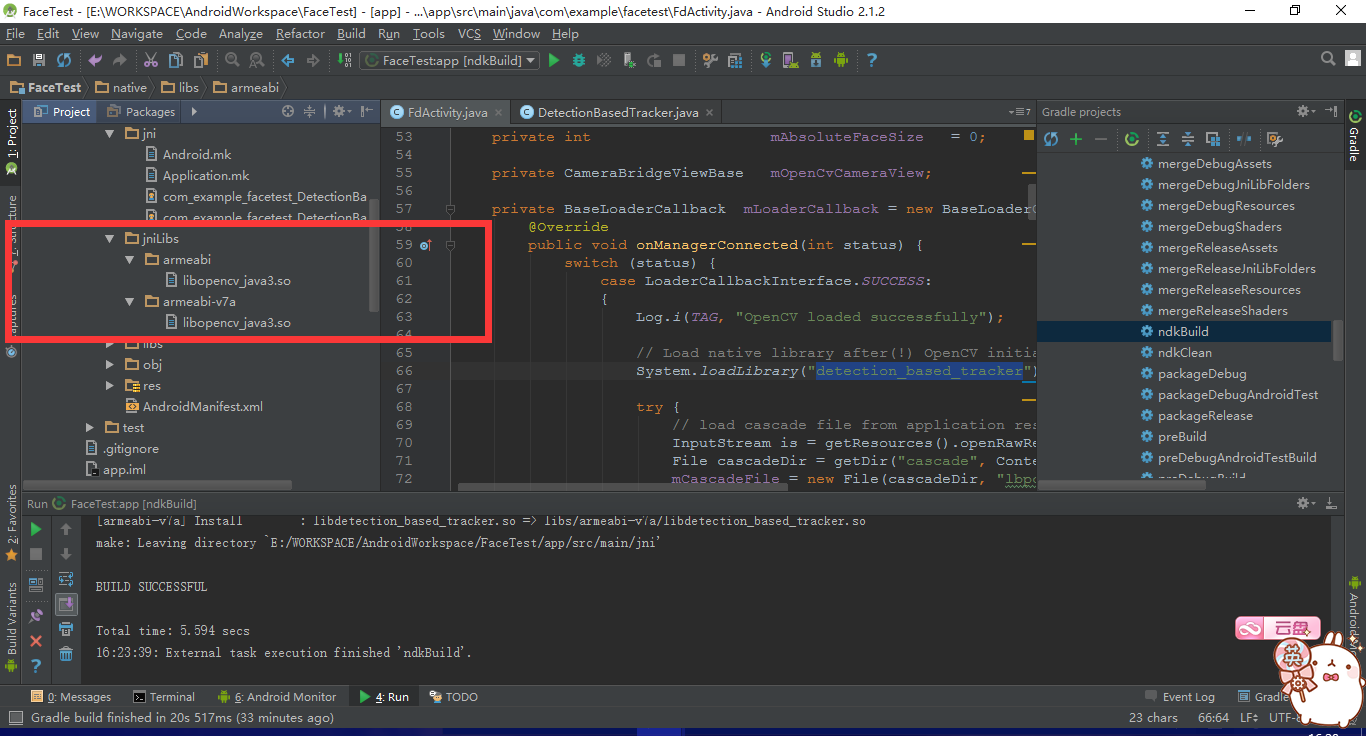
Task: Click the Find magnifier icon
Action: (x=232, y=60)
